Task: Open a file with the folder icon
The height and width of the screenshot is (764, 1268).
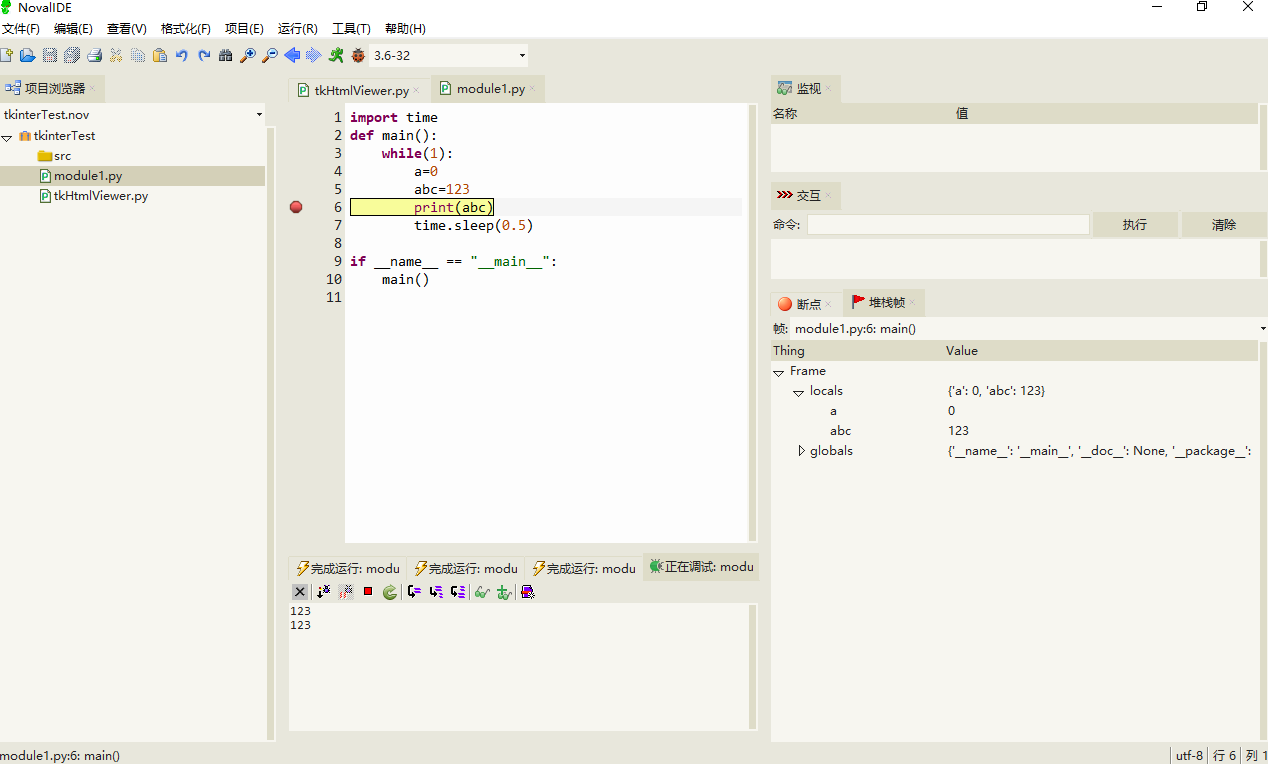Action: point(28,55)
